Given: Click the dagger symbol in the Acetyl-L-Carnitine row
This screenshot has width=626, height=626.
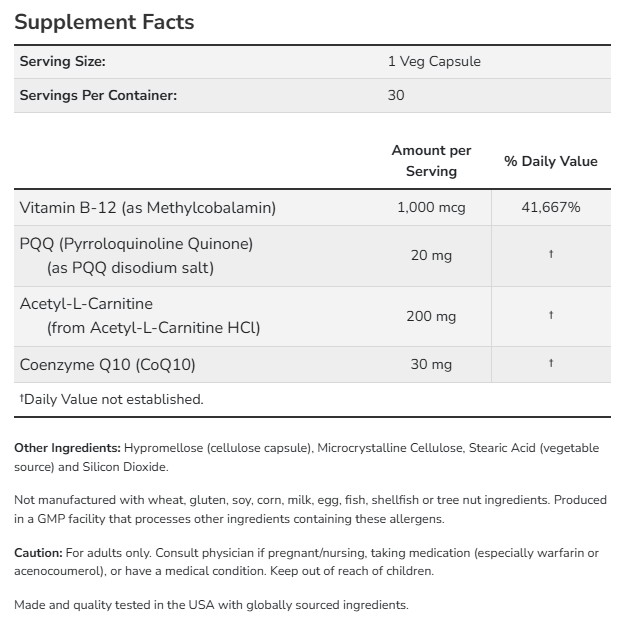Looking at the screenshot, I should point(550,316).
